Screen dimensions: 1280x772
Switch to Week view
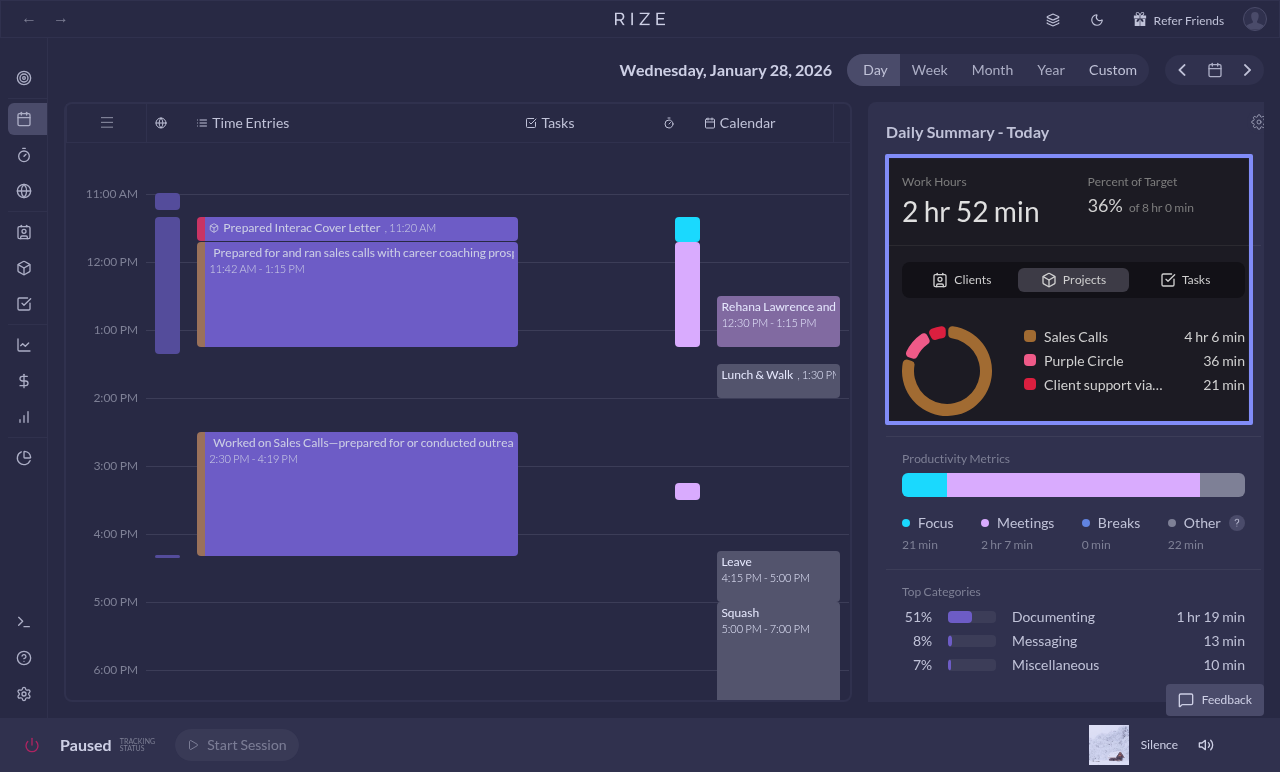pyautogui.click(x=929, y=70)
